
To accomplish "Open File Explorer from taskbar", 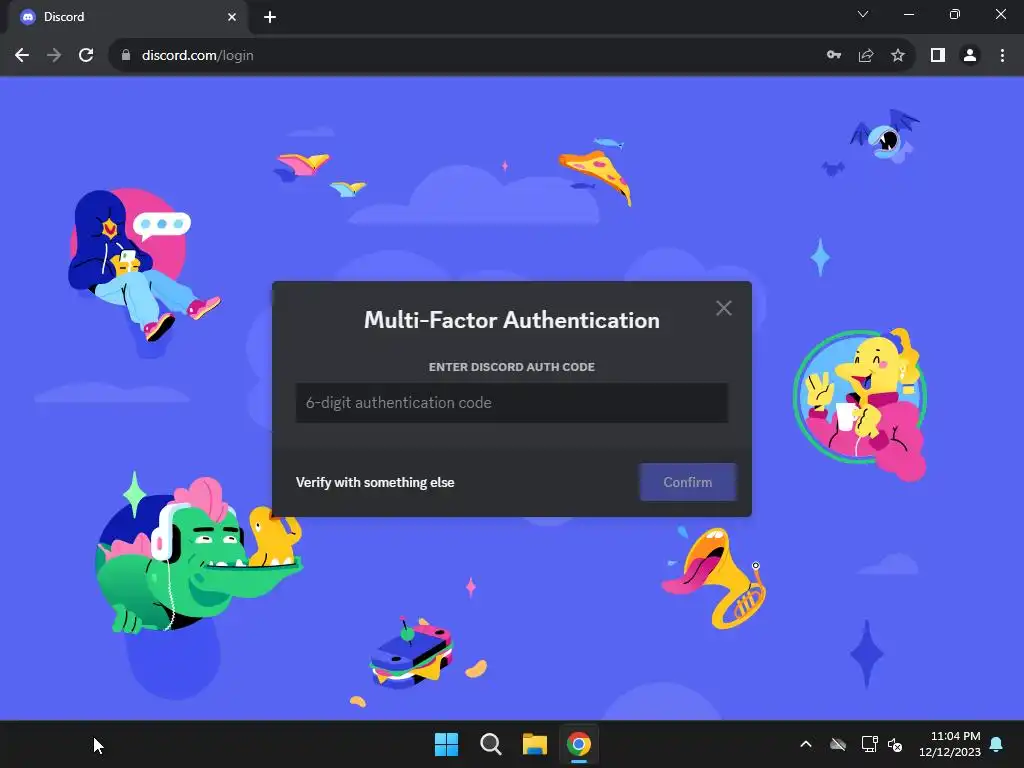I will coord(535,744).
